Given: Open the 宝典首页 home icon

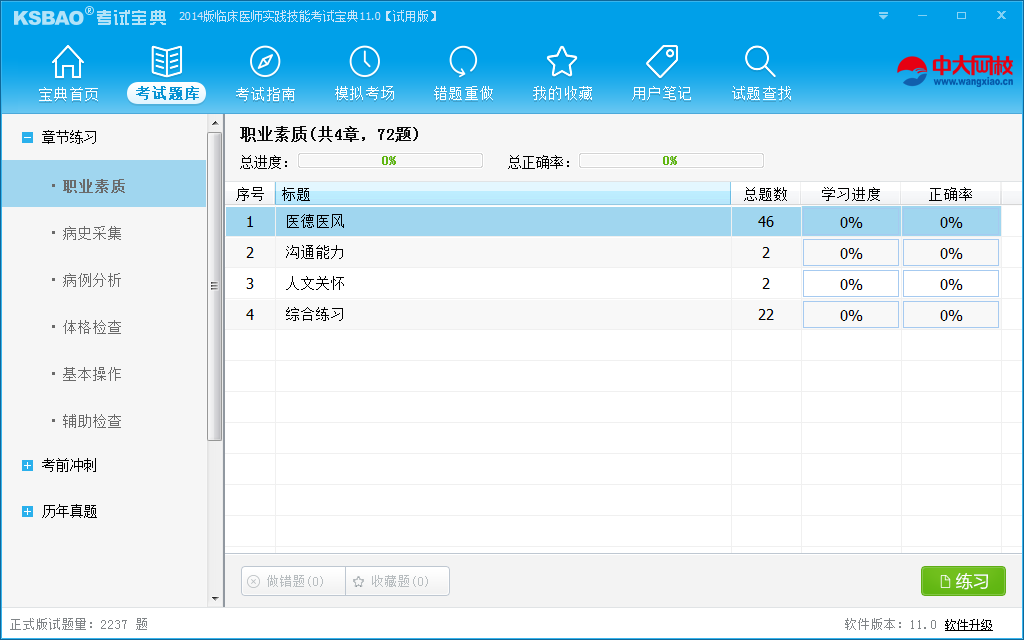Looking at the screenshot, I should (x=67, y=70).
